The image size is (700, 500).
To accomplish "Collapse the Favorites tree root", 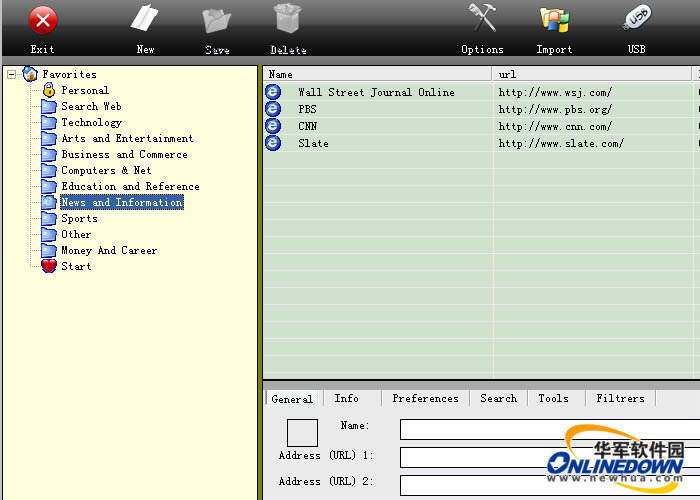I will pyautogui.click(x=12, y=75).
